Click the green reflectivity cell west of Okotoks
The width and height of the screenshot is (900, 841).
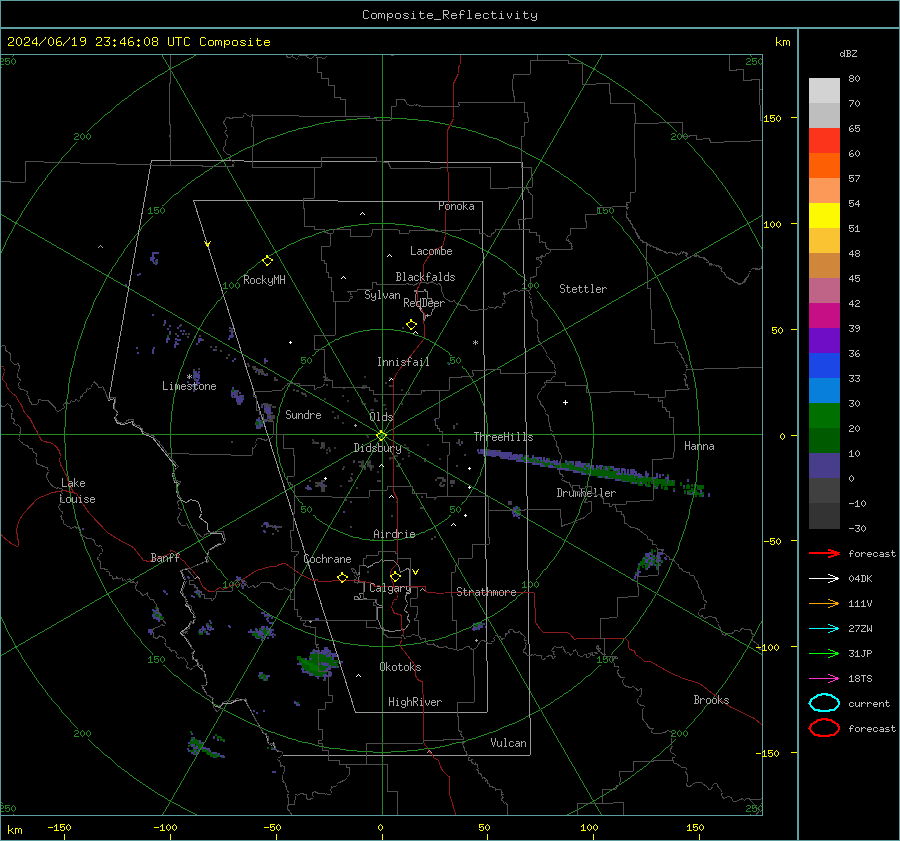click(319, 663)
